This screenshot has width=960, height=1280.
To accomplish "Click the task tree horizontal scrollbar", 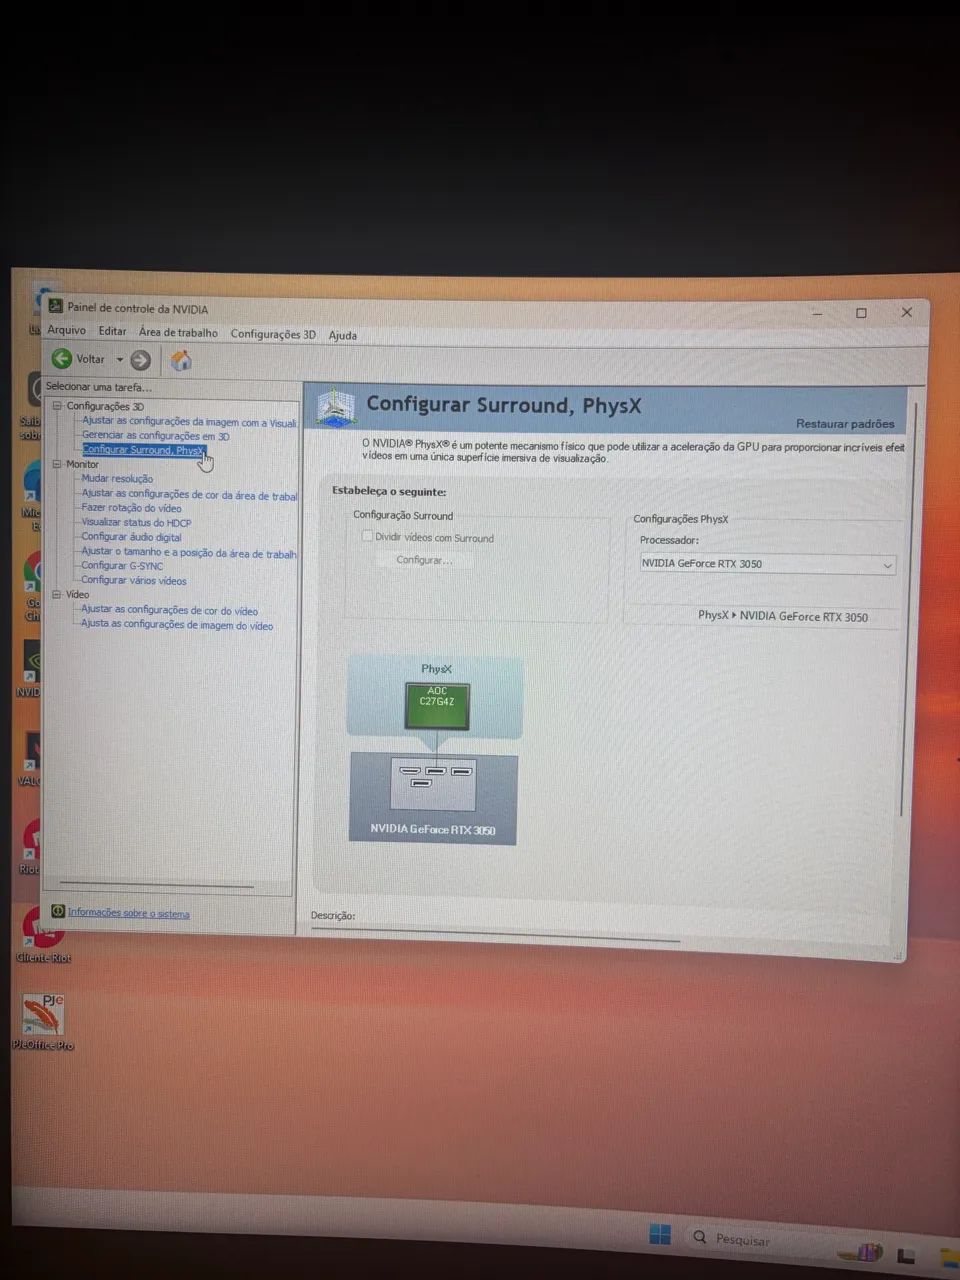I will pos(157,885).
